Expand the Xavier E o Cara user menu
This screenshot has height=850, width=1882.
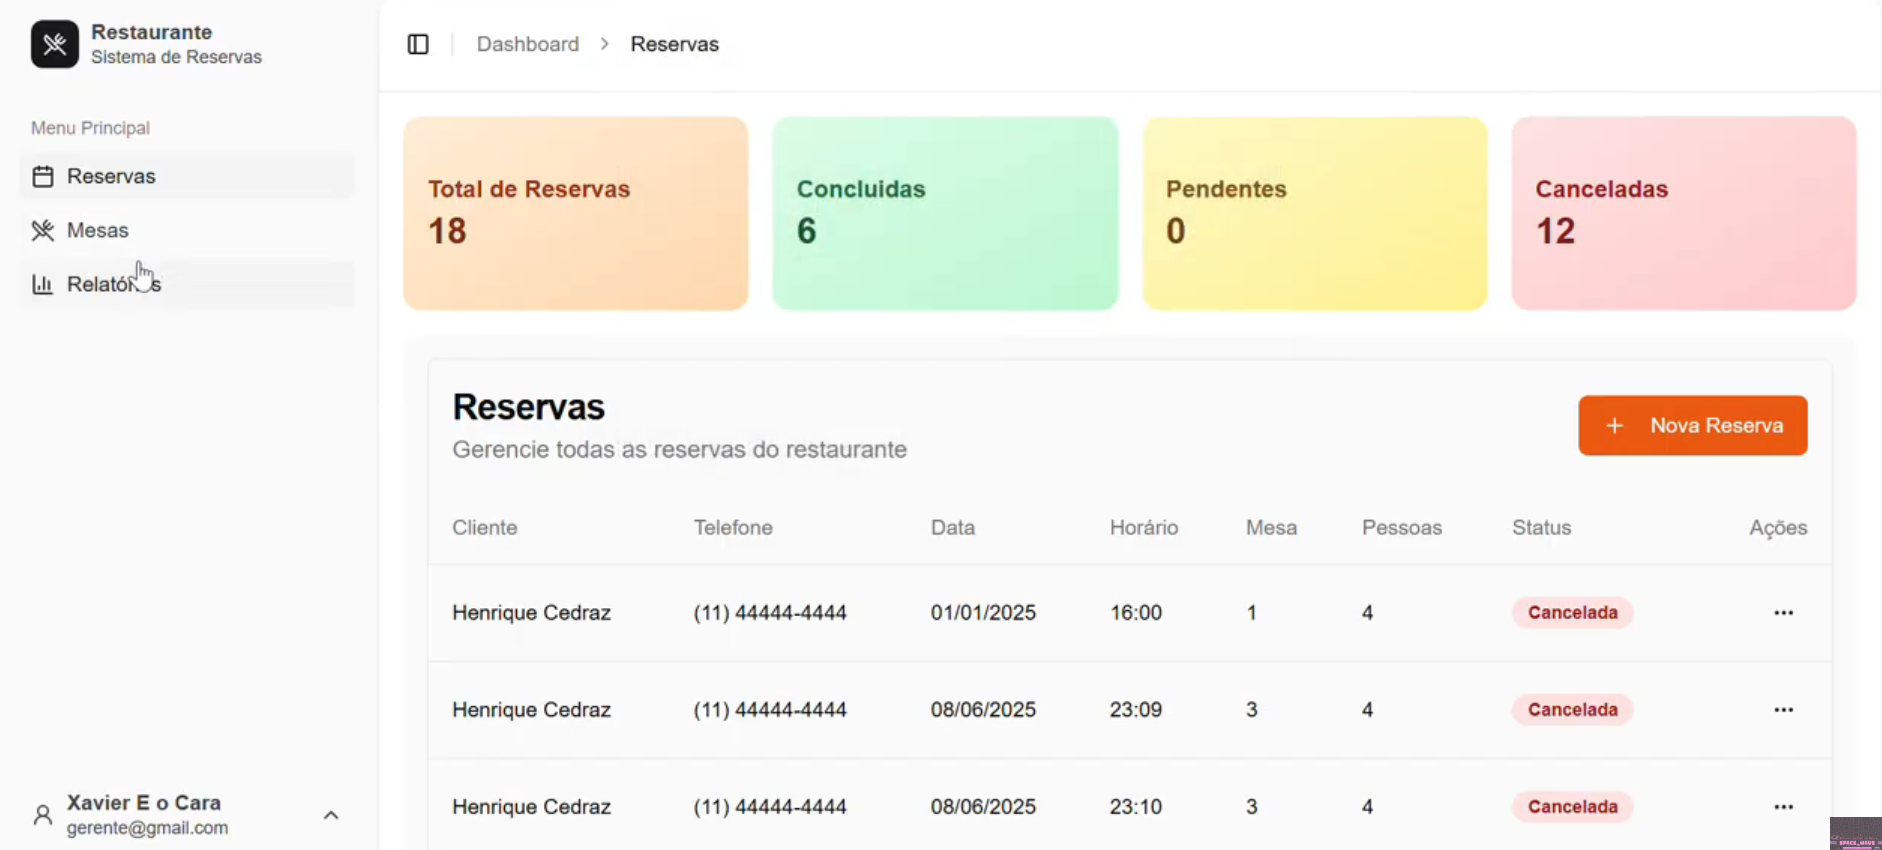click(331, 815)
